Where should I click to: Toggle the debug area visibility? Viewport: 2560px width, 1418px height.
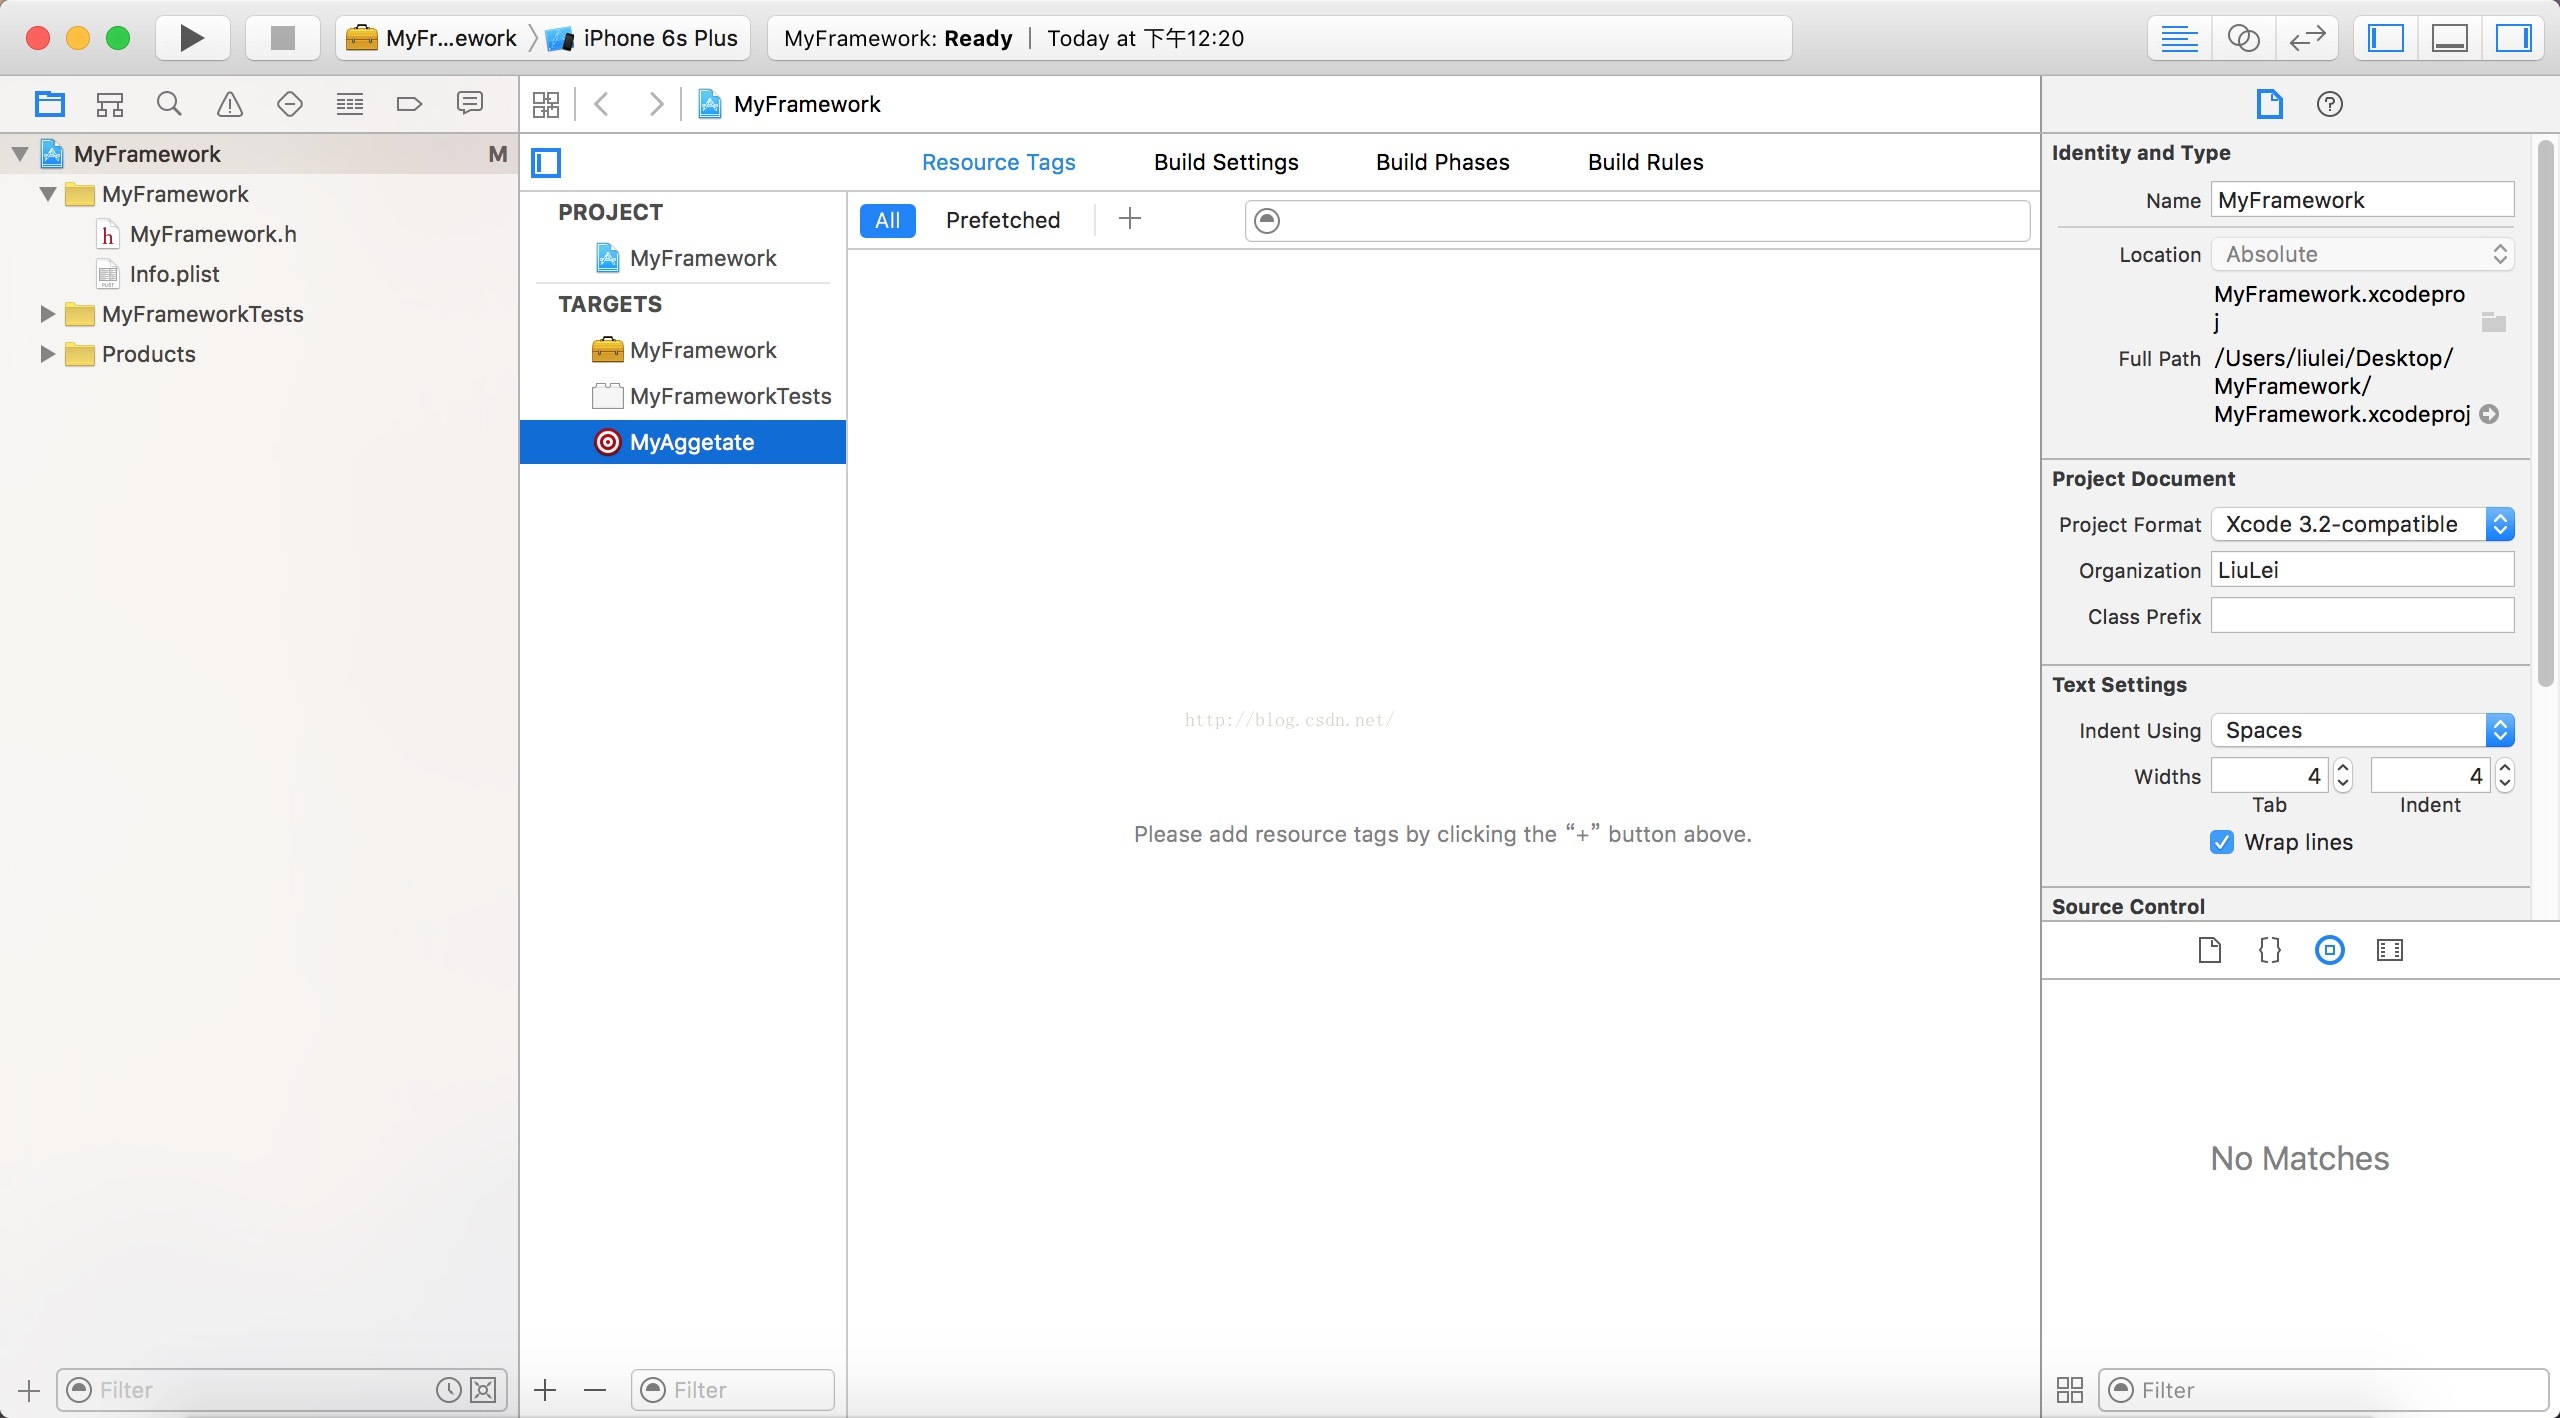(2450, 38)
